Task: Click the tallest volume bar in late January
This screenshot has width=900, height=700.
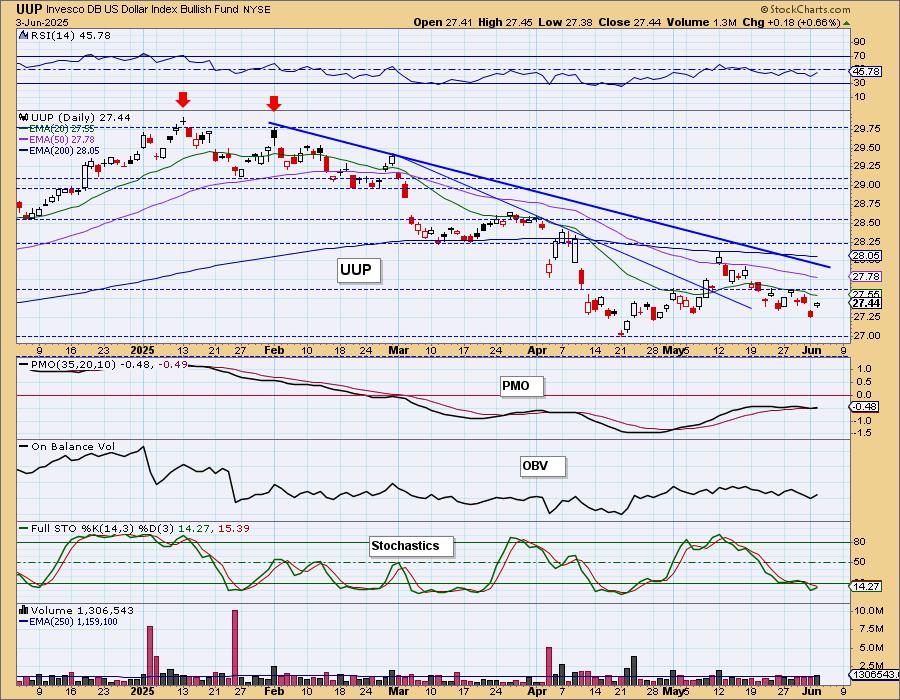Action: pyautogui.click(x=235, y=648)
